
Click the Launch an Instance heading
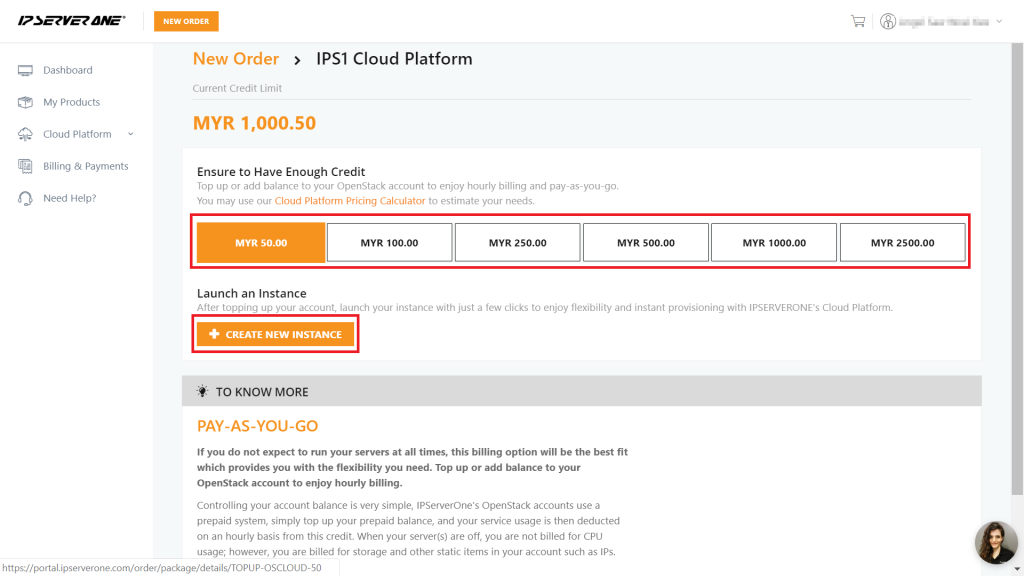pyautogui.click(x=251, y=293)
